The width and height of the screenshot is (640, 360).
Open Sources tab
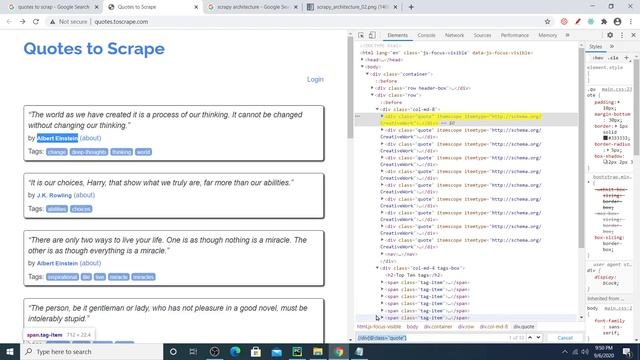(x=482, y=36)
